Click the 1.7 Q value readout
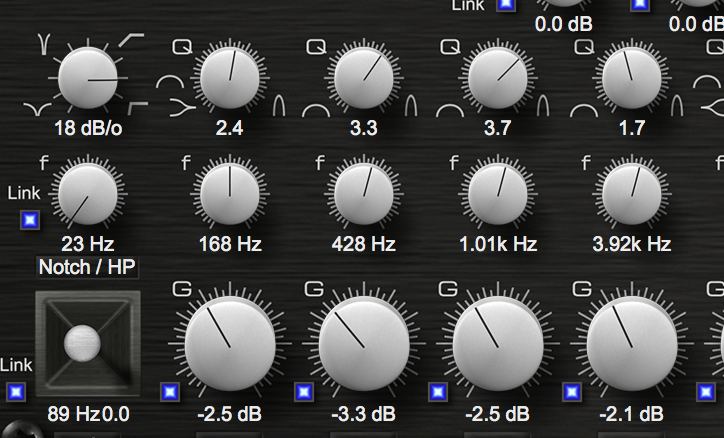 pos(632,128)
